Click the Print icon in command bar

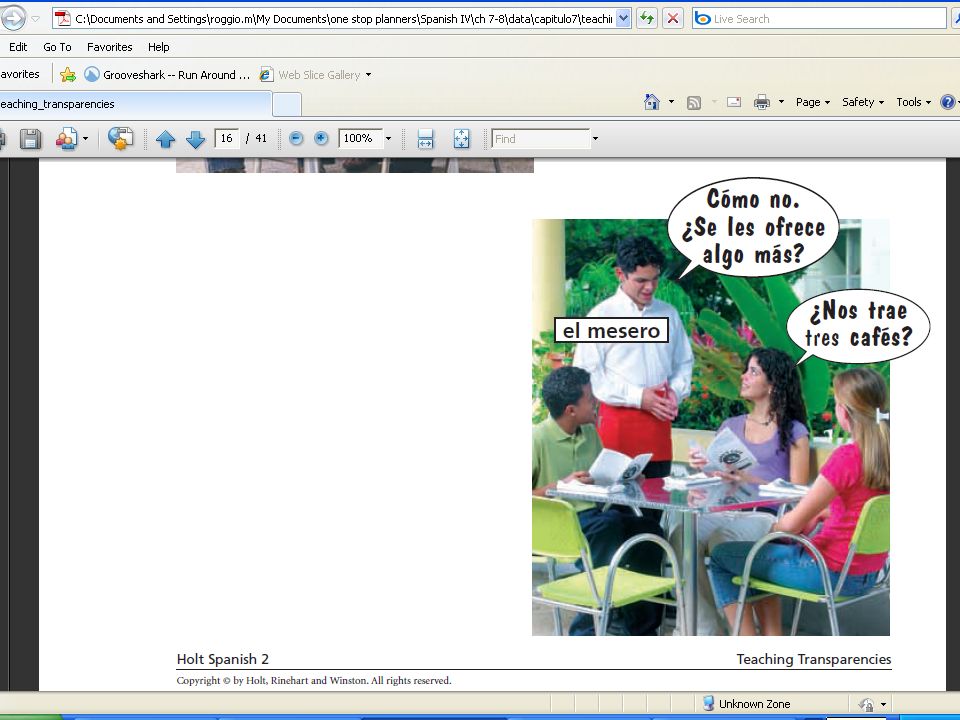pyautogui.click(x=762, y=102)
